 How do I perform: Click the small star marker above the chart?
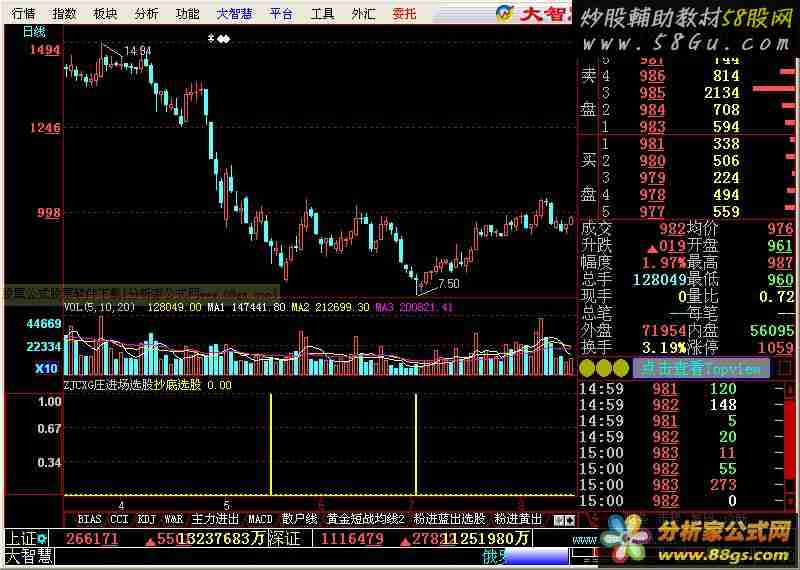(x=212, y=38)
